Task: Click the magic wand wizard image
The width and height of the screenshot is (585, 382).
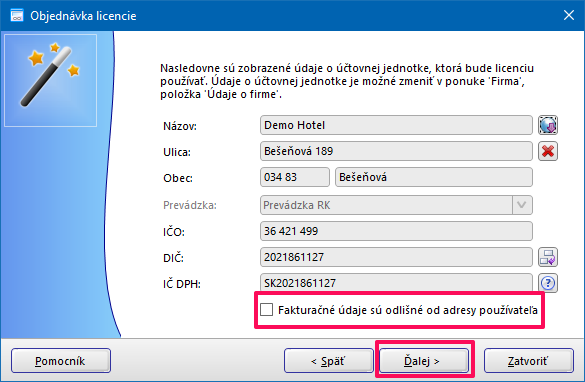Action: pos(50,80)
